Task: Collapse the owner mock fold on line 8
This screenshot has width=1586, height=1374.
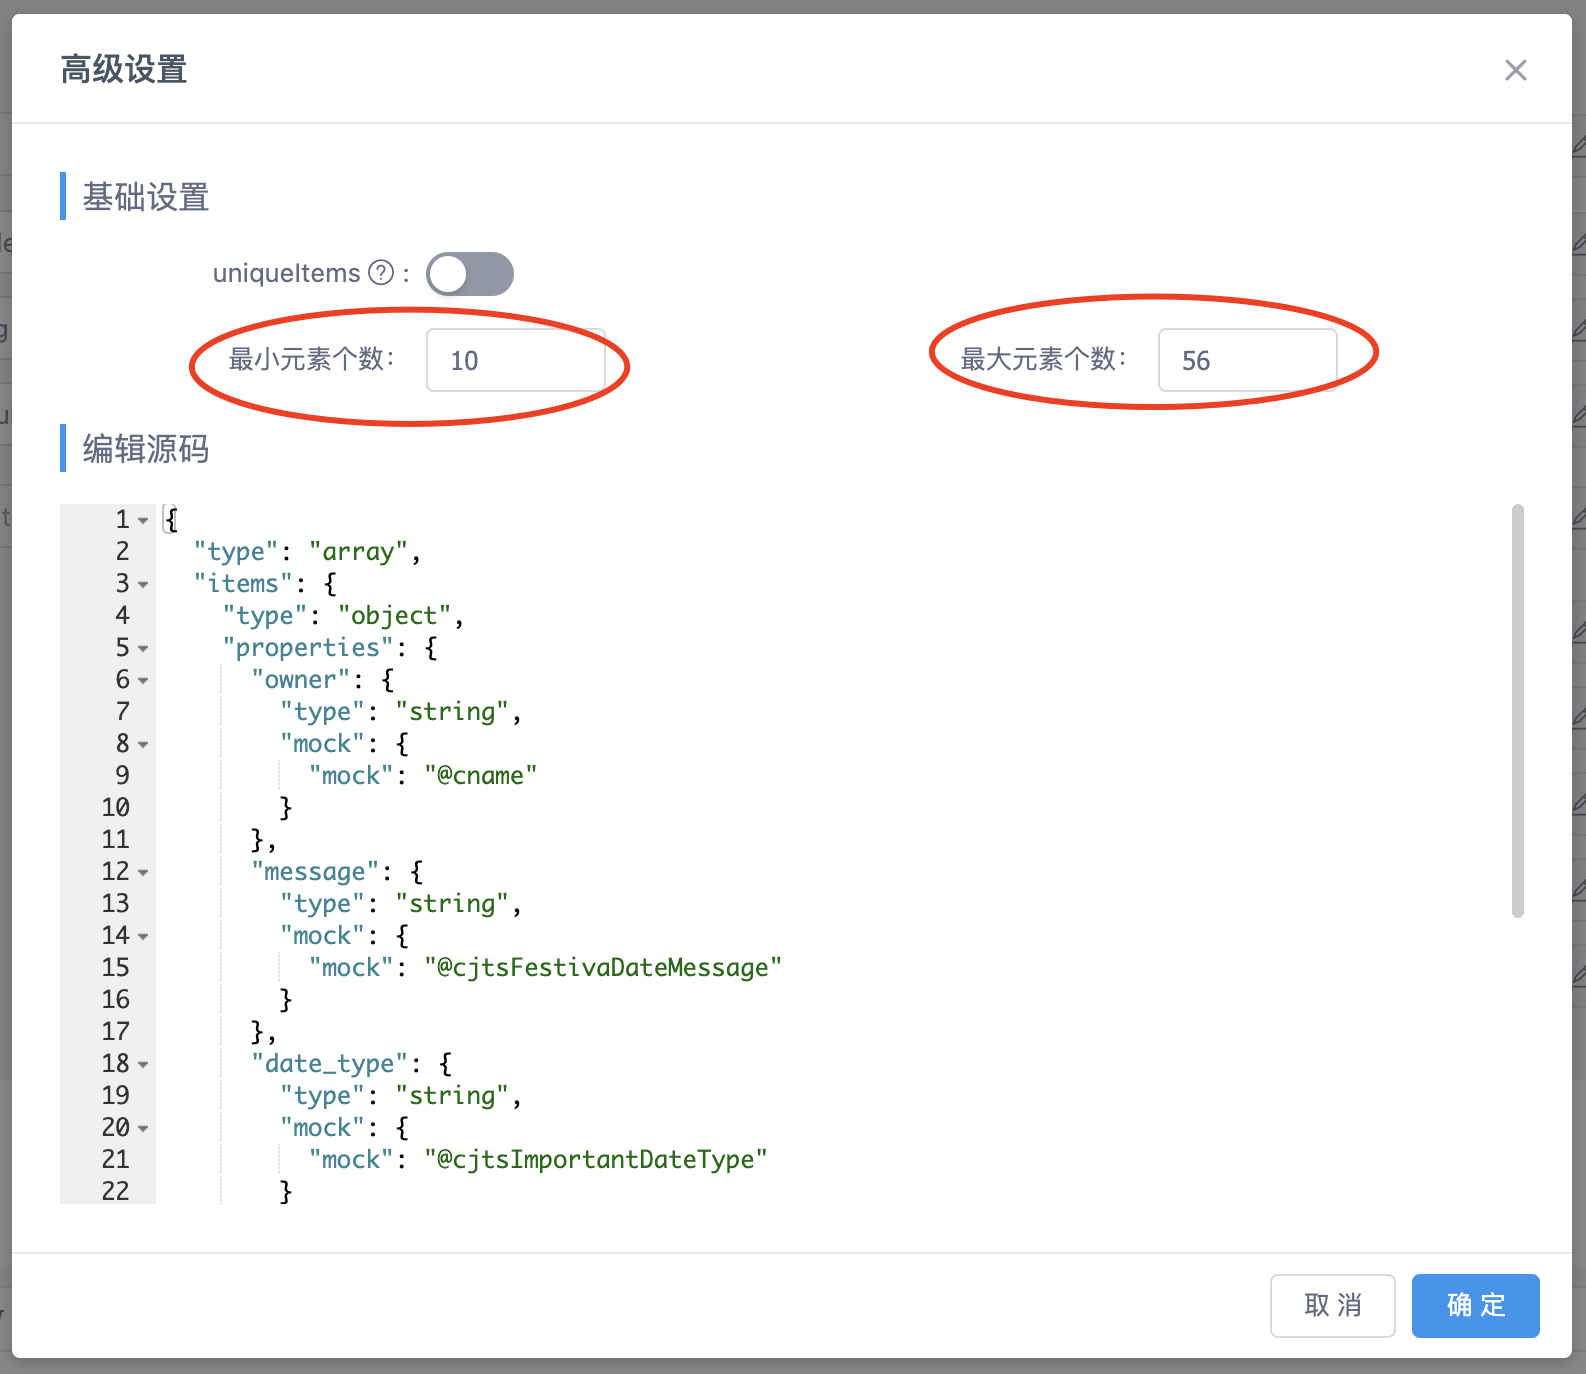Action: [143, 744]
